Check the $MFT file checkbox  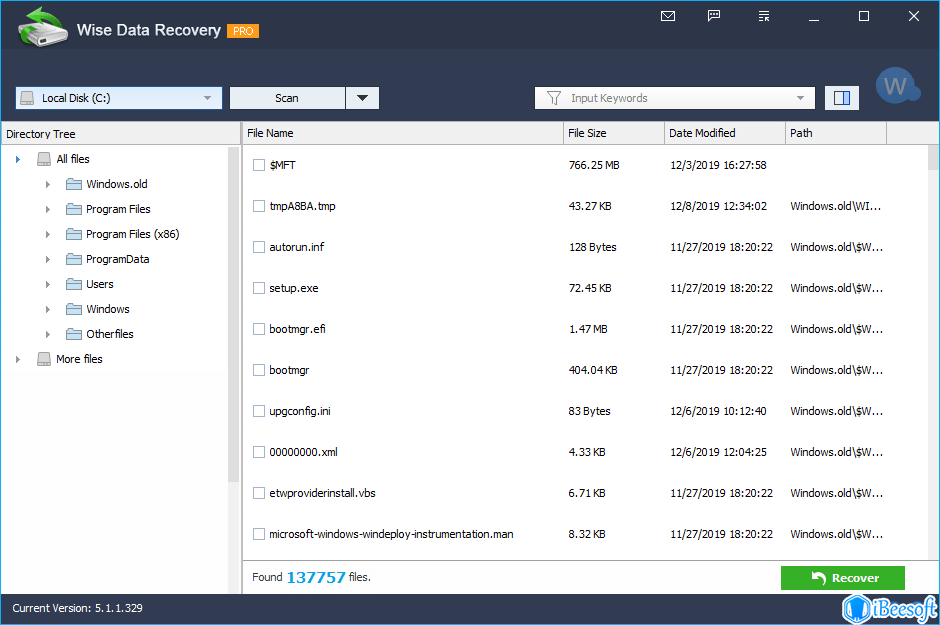pos(259,165)
